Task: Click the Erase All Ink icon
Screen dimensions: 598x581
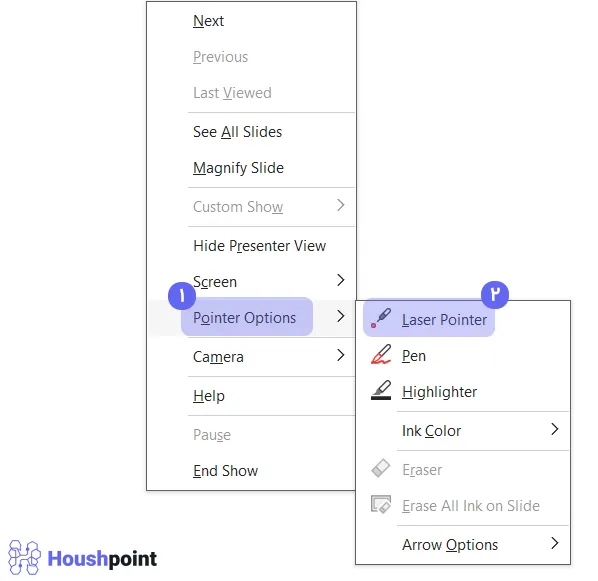Action: click(x=381, y=504)
